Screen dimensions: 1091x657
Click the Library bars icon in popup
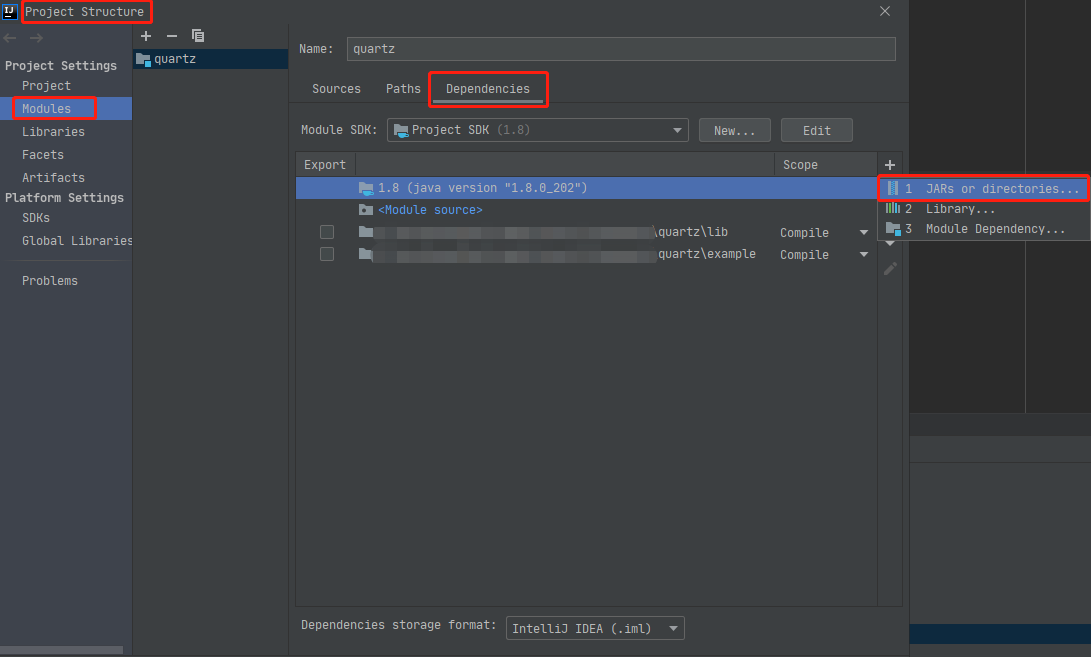(893, 208)
